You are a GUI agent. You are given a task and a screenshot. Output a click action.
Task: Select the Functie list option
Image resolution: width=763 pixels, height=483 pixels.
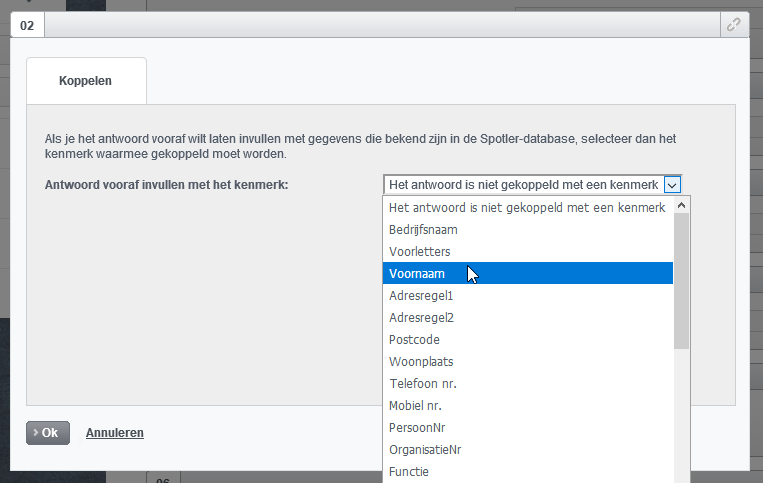[x=409, y=471]
